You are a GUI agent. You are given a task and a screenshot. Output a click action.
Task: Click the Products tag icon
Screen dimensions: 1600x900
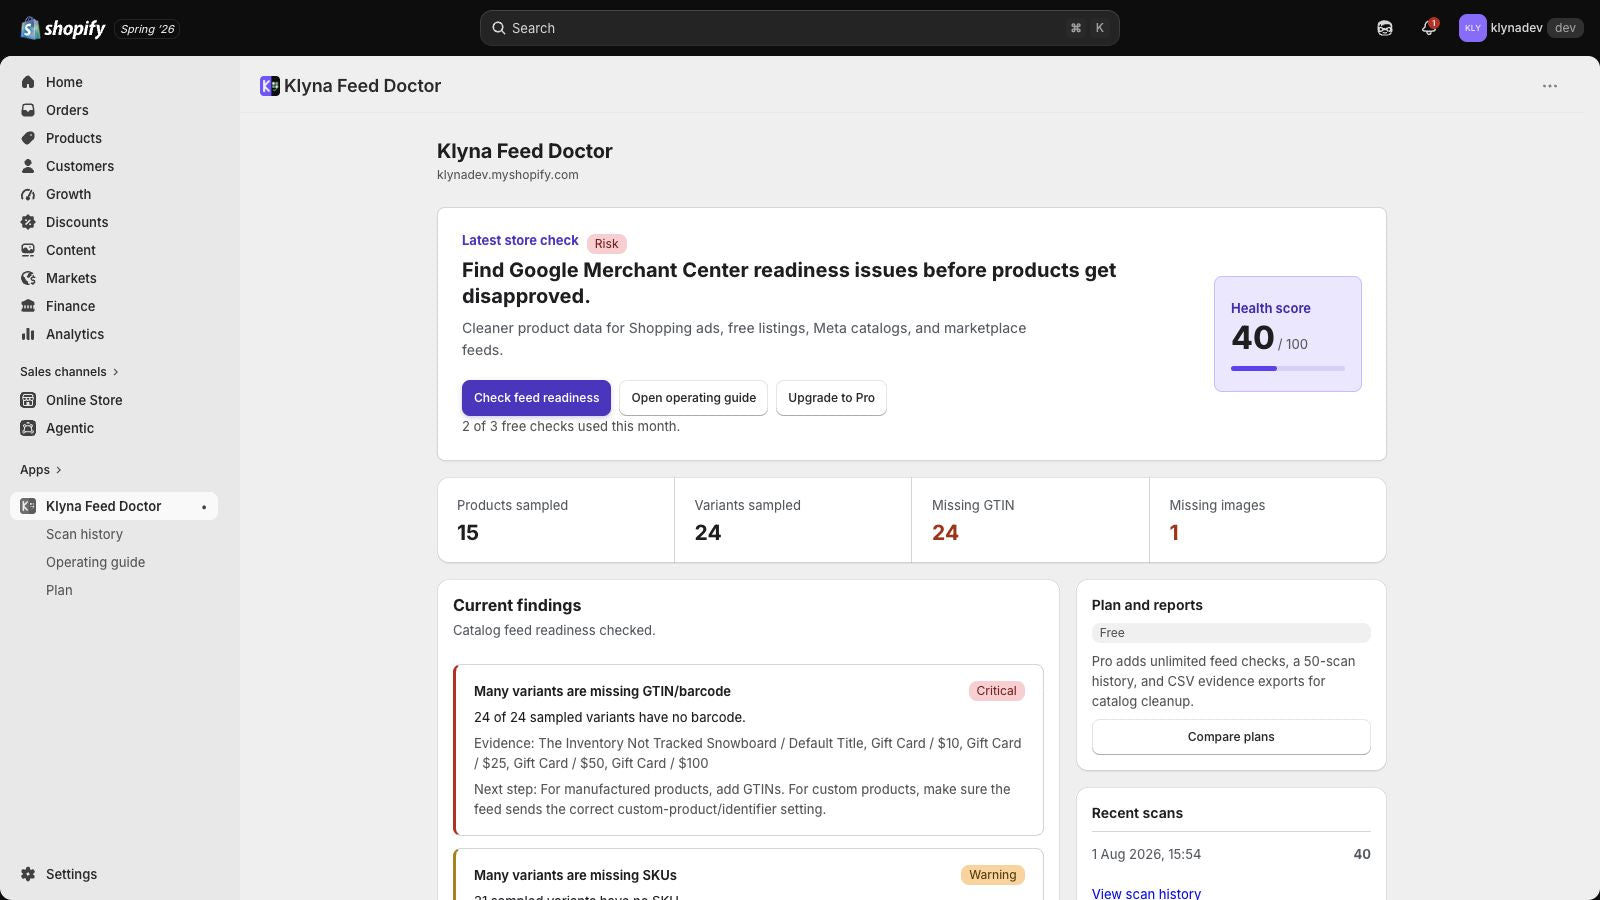pos(28,138)
